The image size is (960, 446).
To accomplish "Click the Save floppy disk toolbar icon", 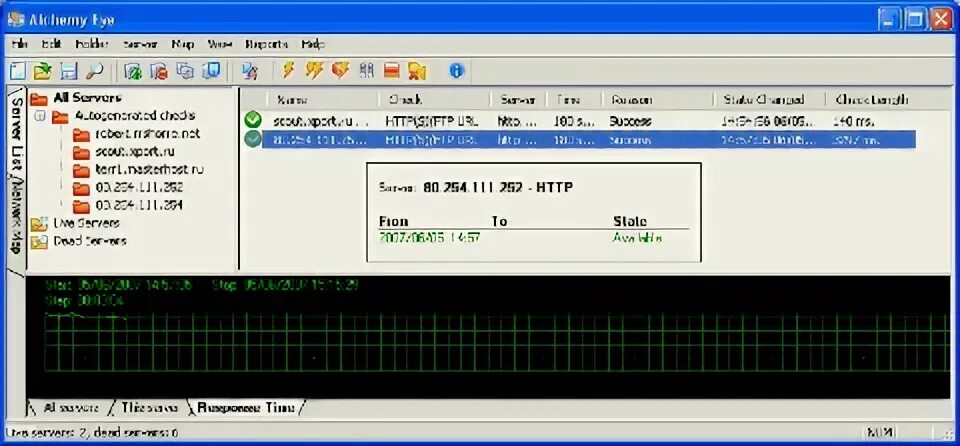I will click(68, 71).
